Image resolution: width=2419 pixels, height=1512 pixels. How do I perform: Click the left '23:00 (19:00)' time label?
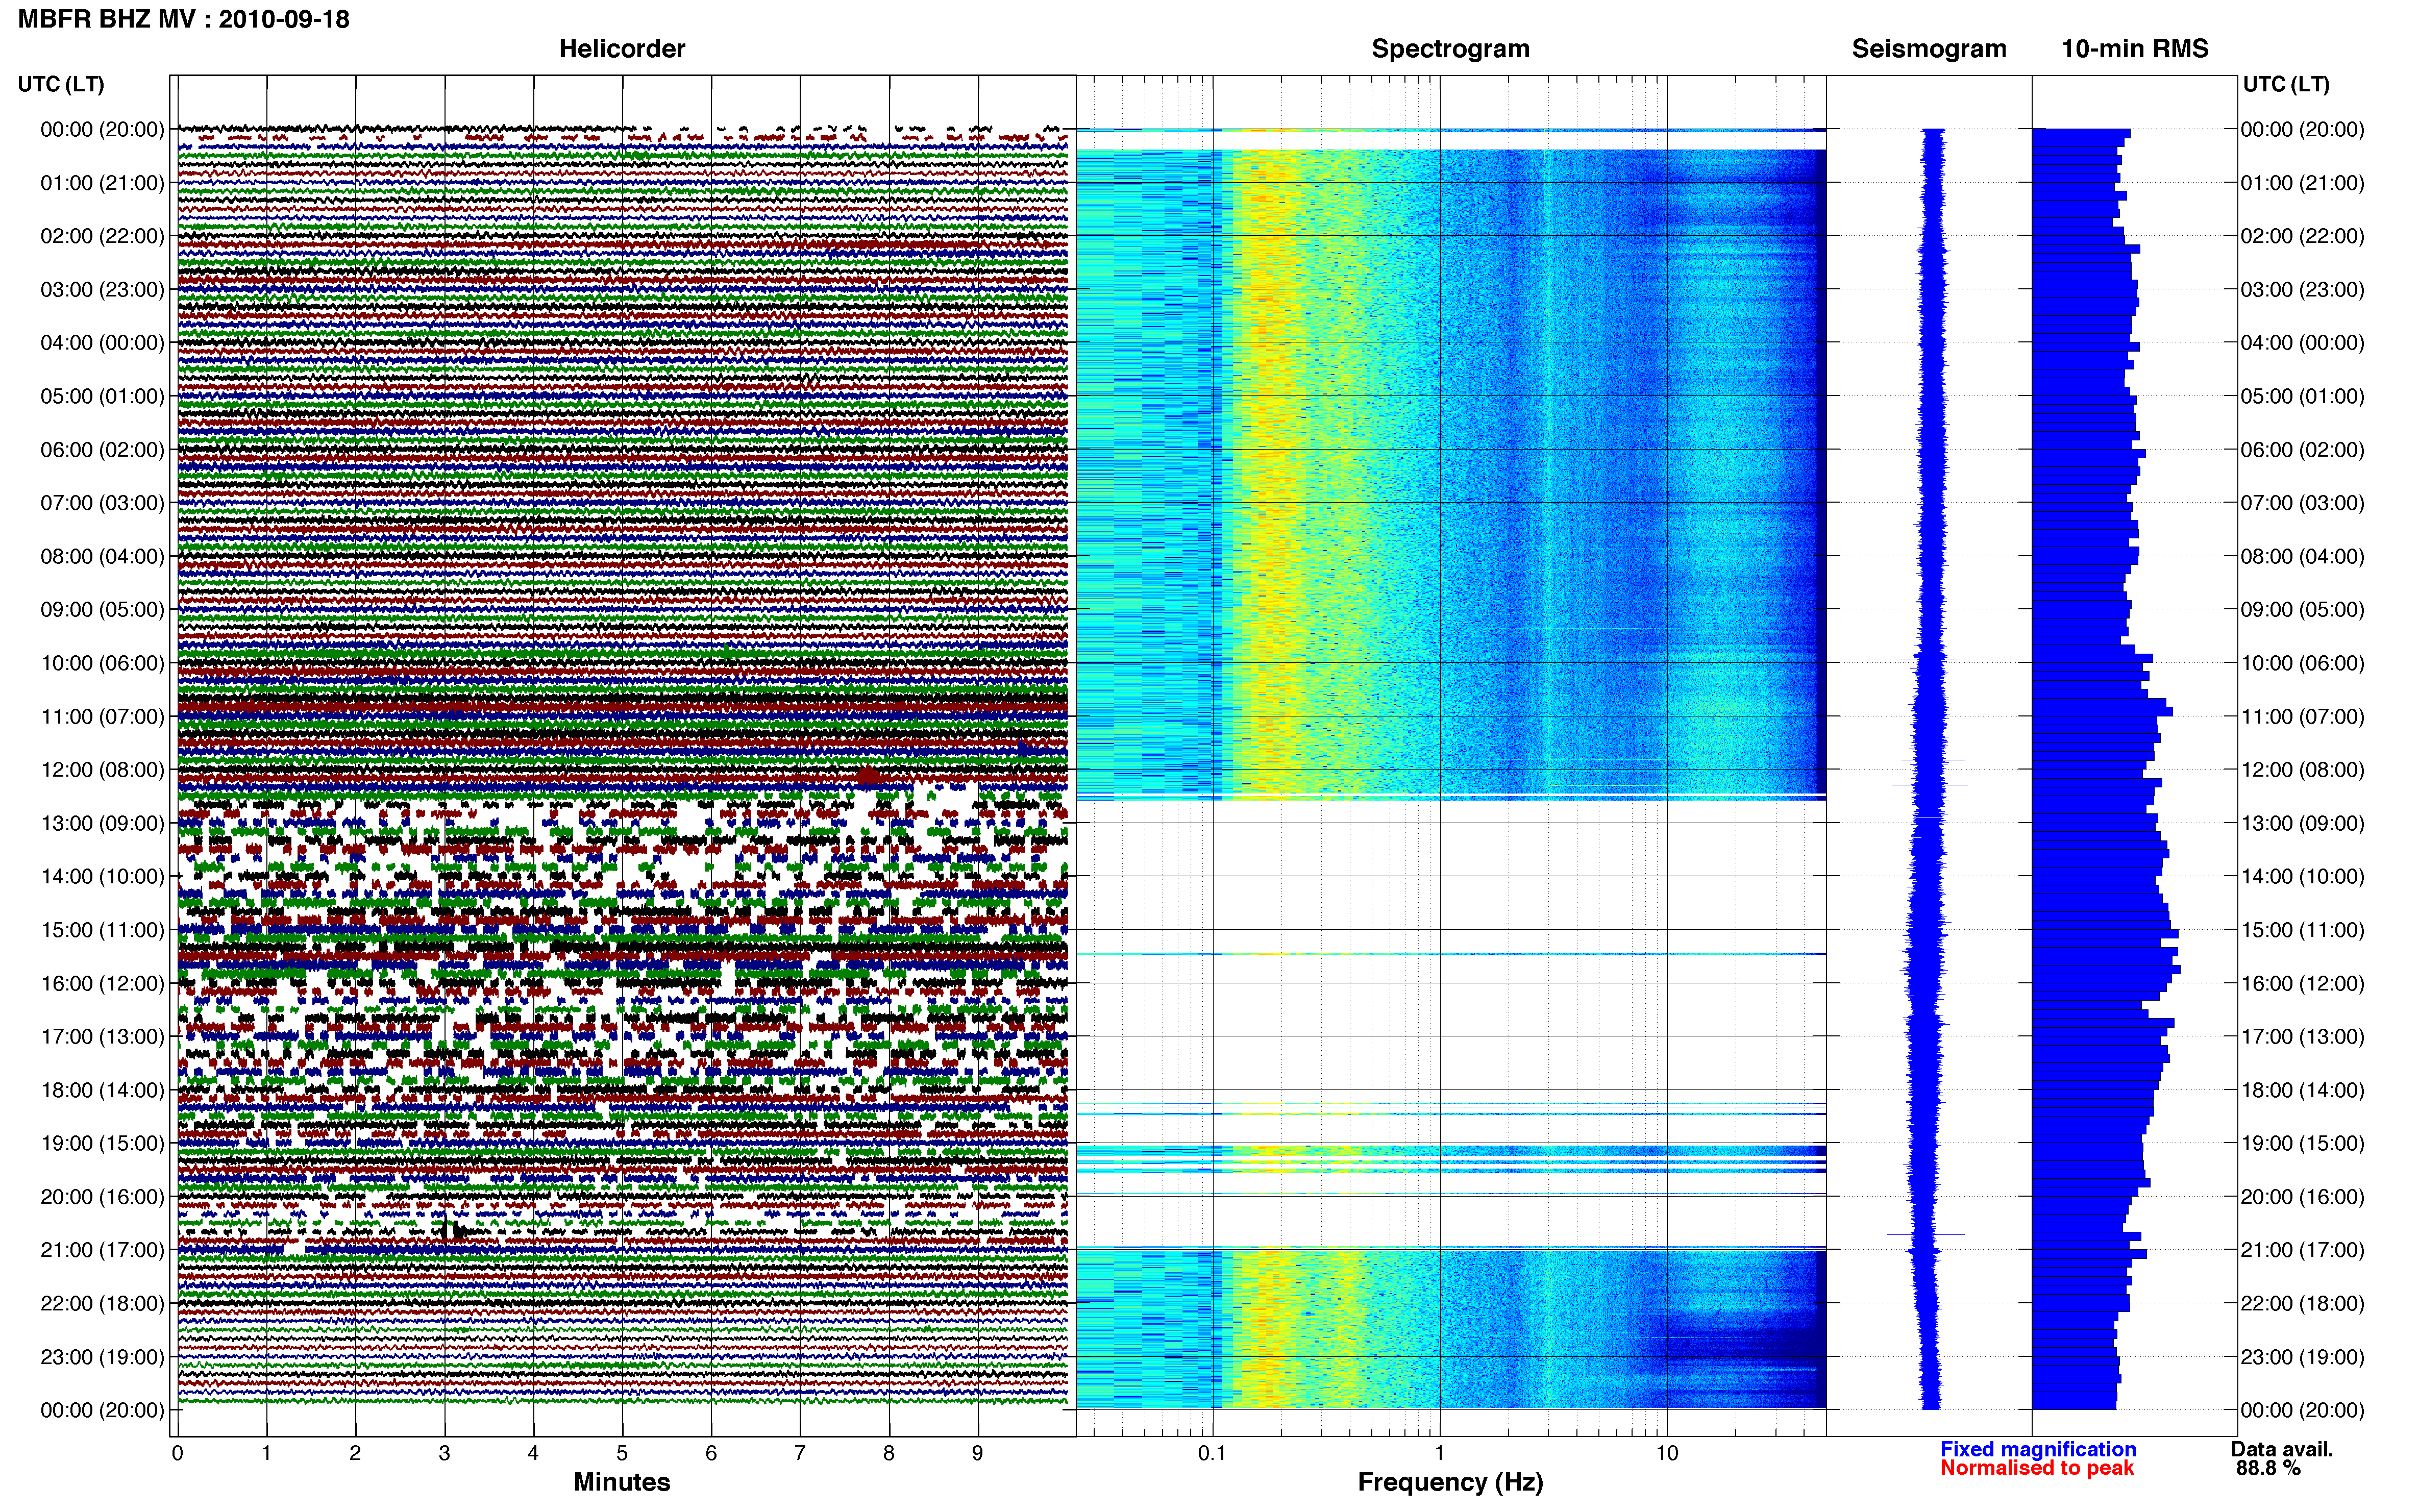click(x=102, y=1357)
